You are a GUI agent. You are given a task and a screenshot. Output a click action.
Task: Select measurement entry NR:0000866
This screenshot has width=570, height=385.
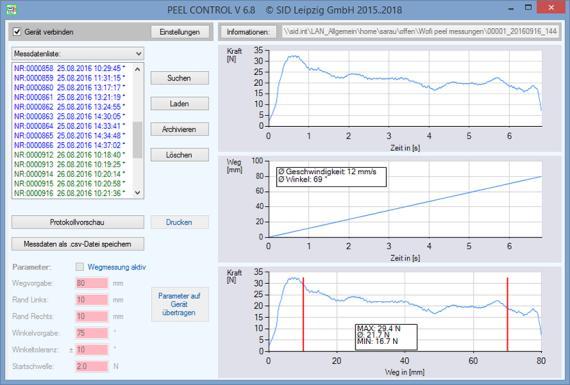pyautogui.click(x=69, y=145)
